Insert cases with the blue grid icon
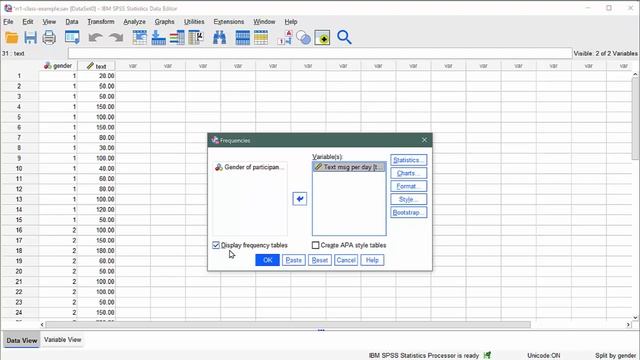The height and width of the screenshot is (360, 640). (x=242, y=38)
